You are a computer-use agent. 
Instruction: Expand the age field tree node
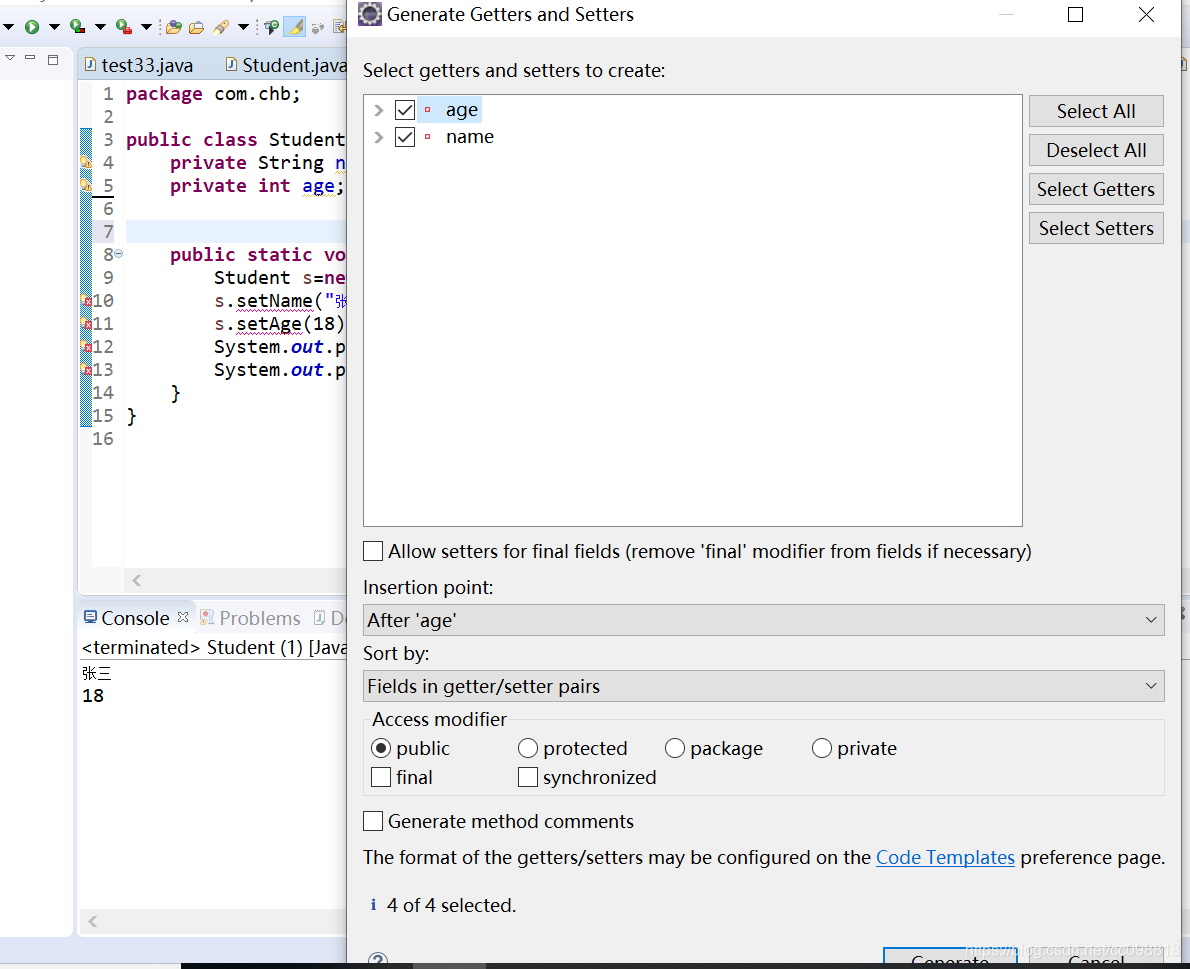(x=379, y=110)
